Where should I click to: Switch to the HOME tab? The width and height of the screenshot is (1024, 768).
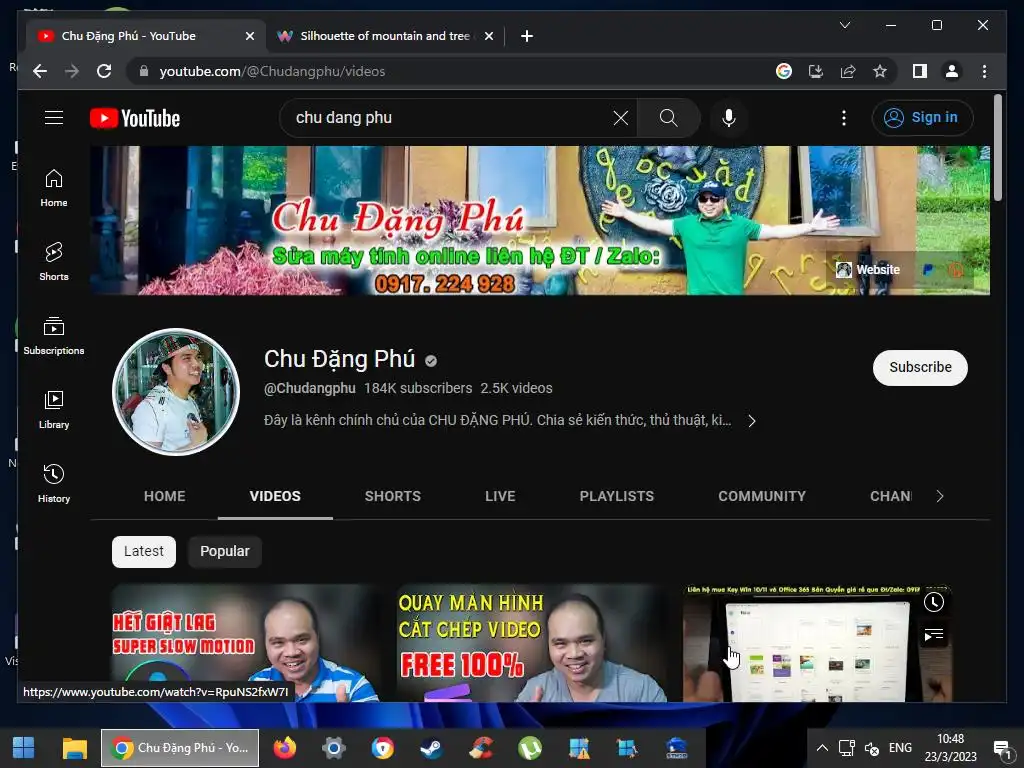tap(165, 496)
